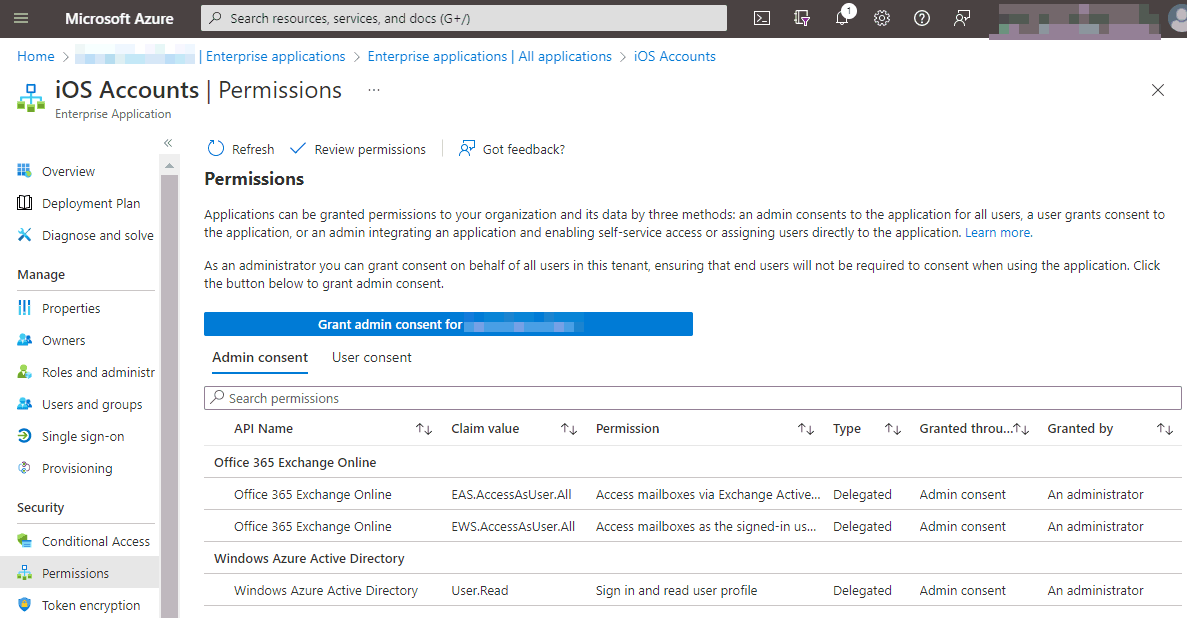Screen dimensions: 1187x618
Task: Click the Grant admin consent button
Action: [x=448, y=324]
